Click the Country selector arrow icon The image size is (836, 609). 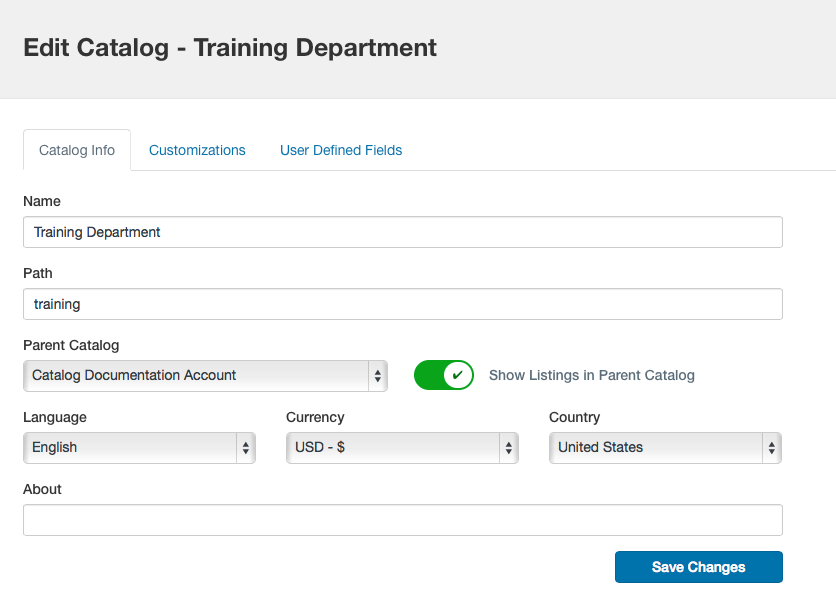tap(771, 448)
